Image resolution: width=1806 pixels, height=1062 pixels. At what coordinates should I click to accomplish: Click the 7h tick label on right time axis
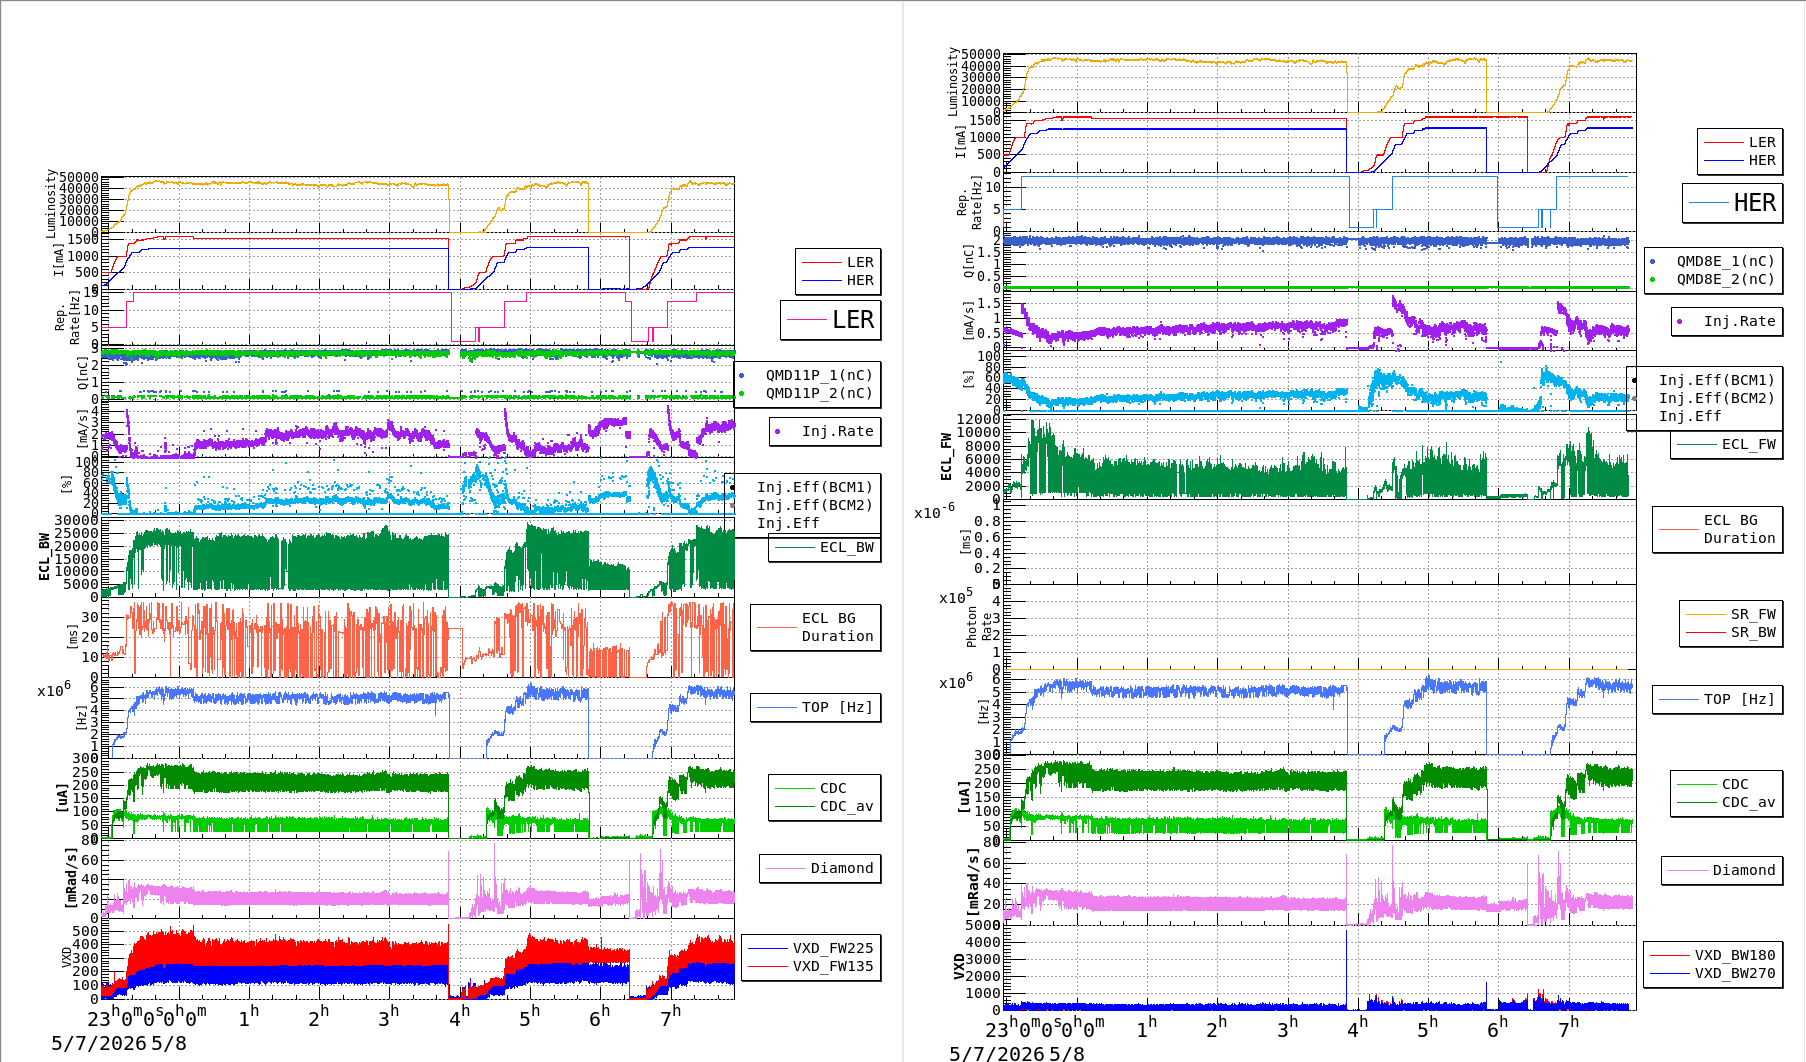click(x=1568, y=1028)
